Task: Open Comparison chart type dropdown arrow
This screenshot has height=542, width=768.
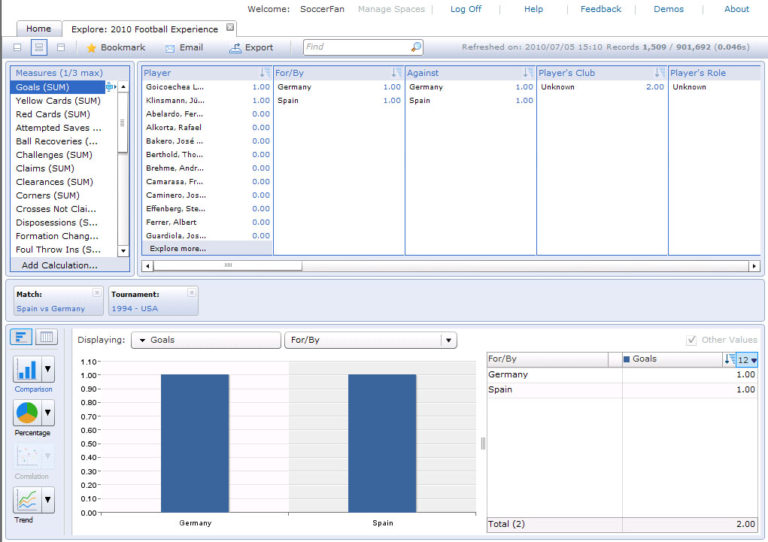Action: coord(47,370)
